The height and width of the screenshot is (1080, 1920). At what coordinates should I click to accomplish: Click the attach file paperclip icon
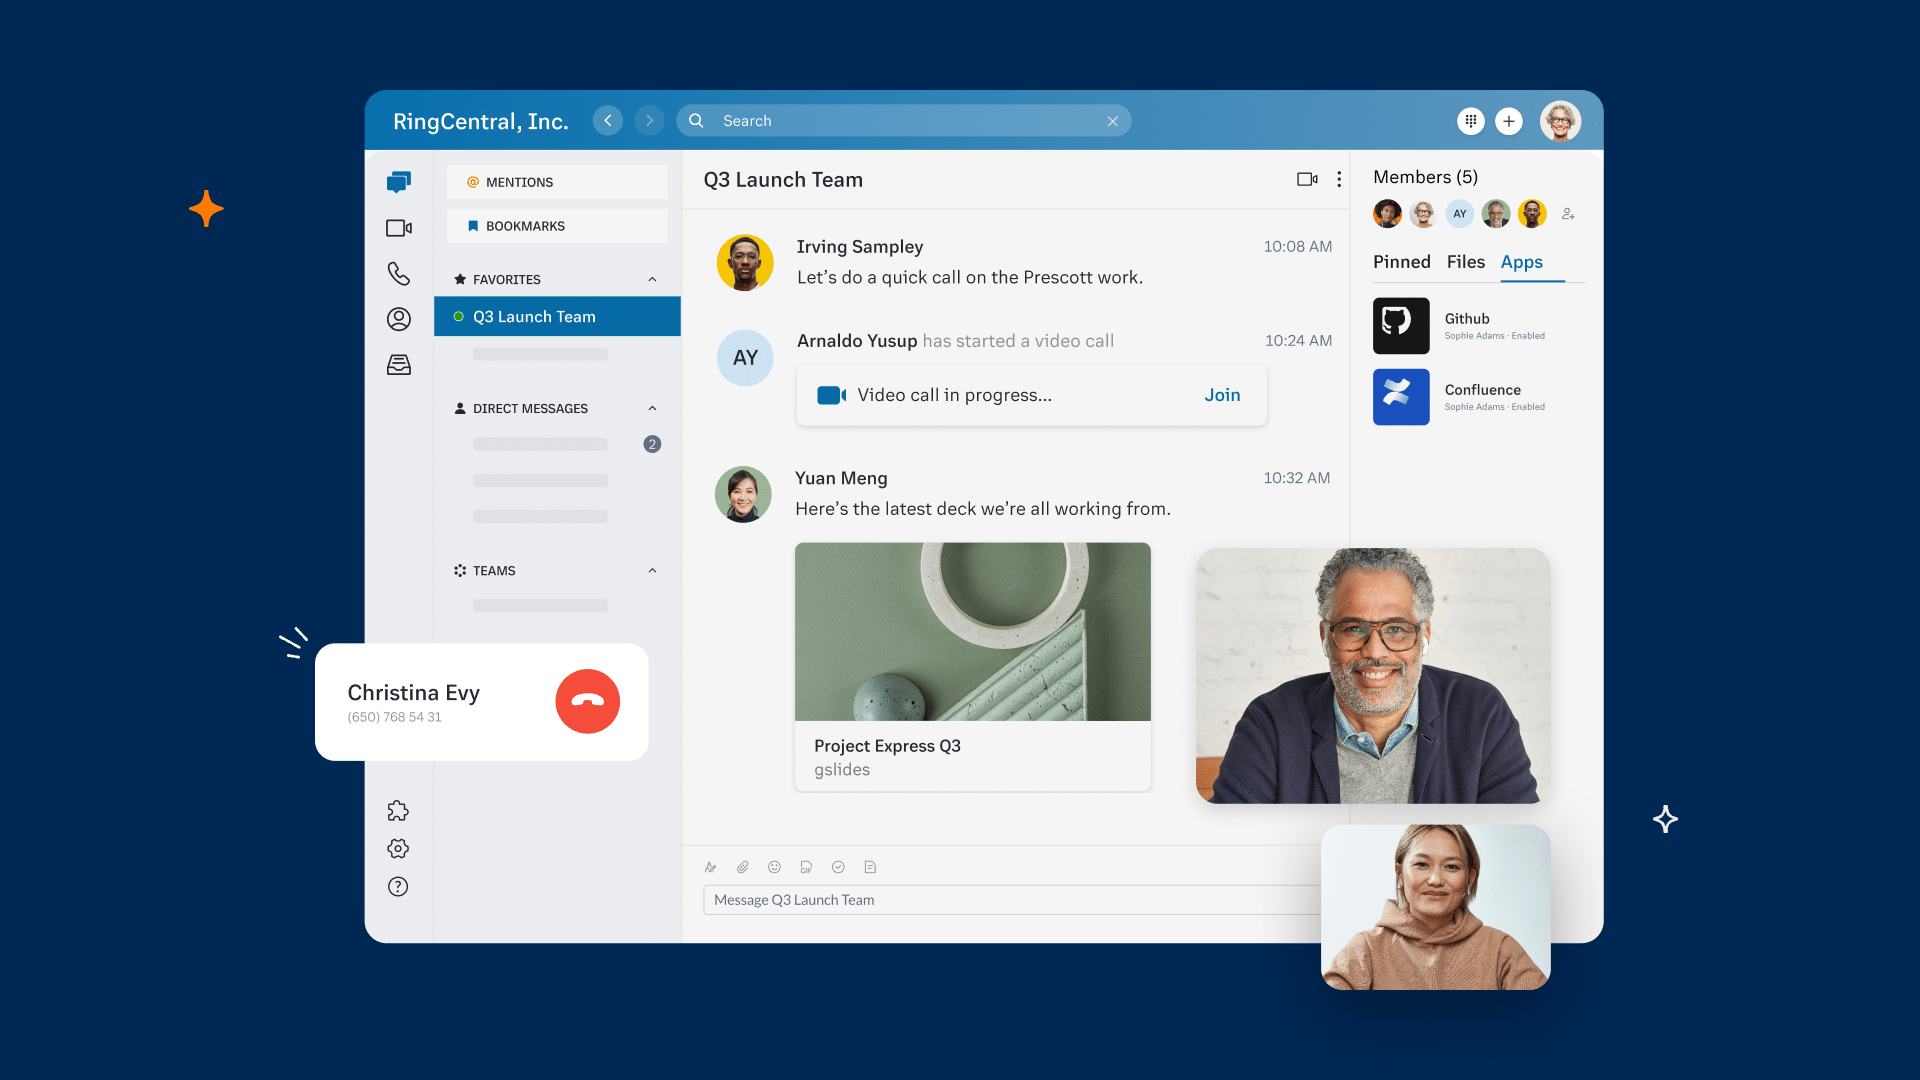[x=742, y=867]
